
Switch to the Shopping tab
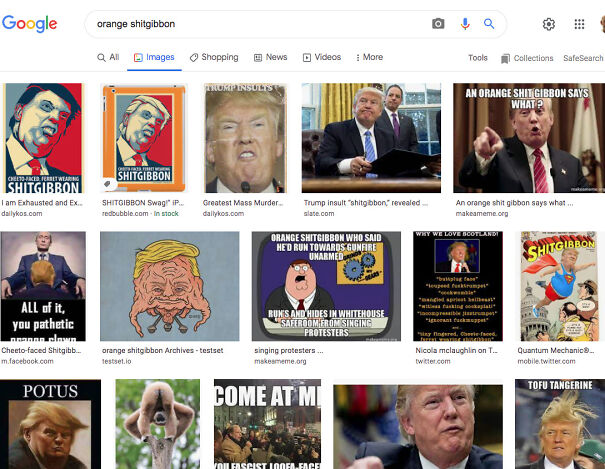214,57
